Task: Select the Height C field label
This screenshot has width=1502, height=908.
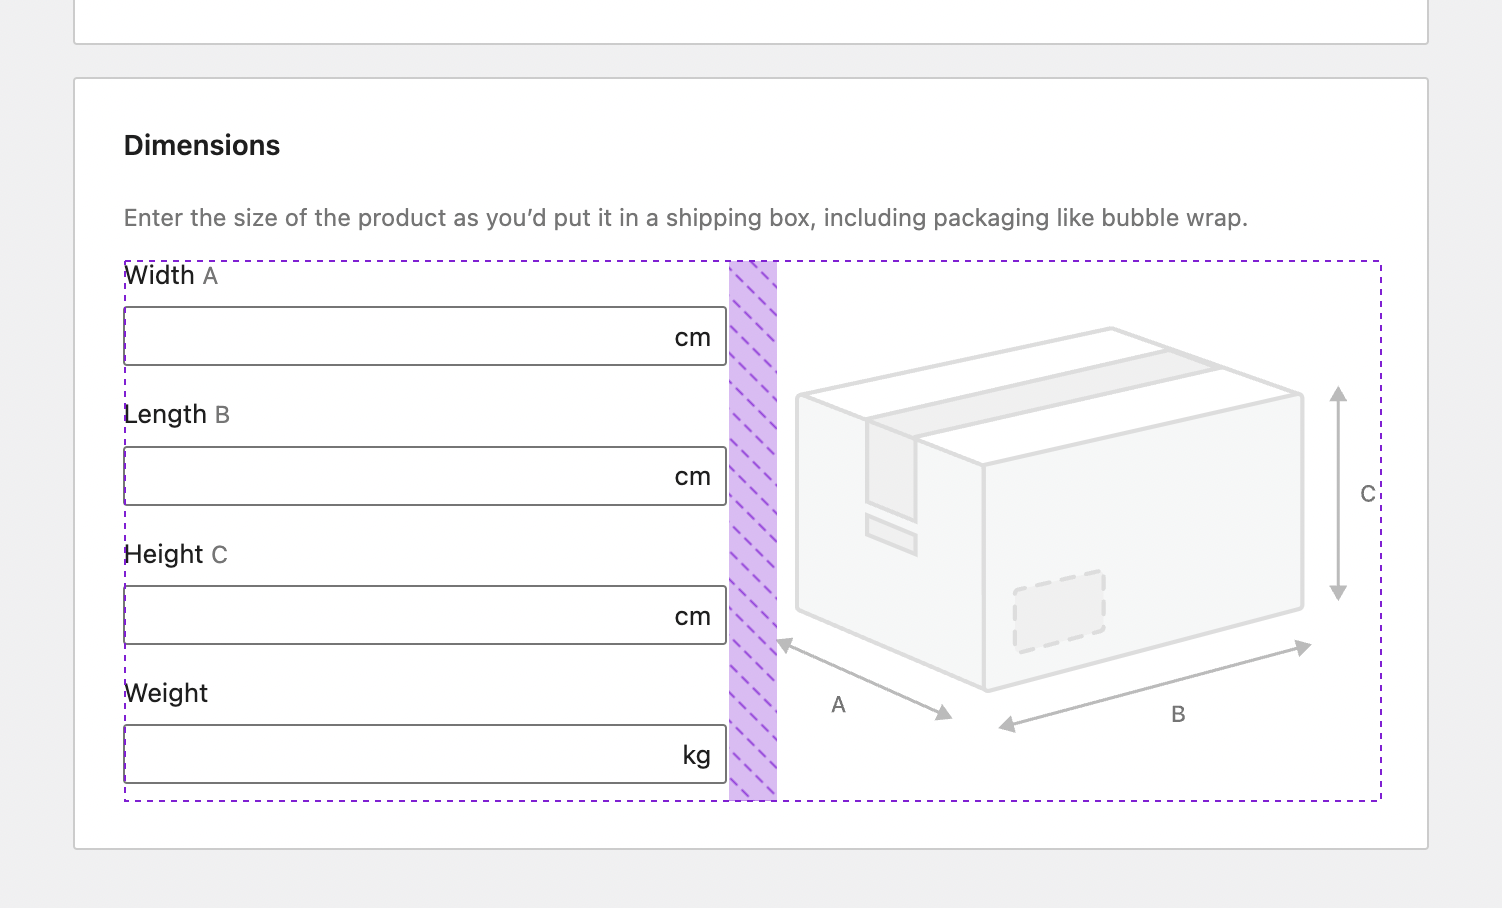Action: 176,553
